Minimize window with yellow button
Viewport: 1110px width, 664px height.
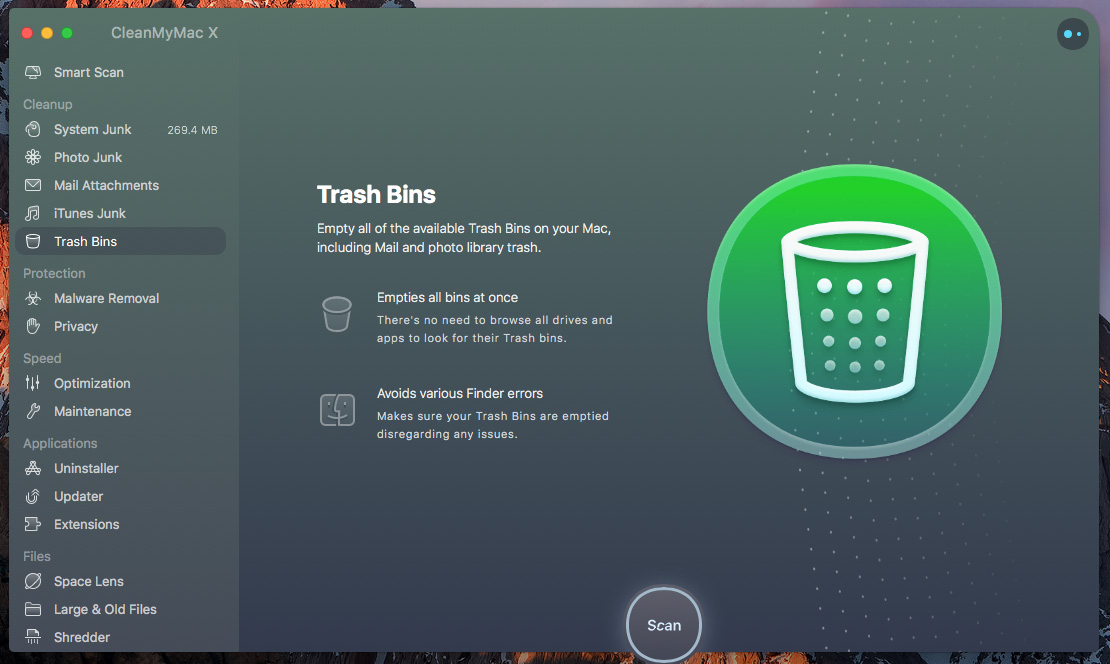point(47,33)
